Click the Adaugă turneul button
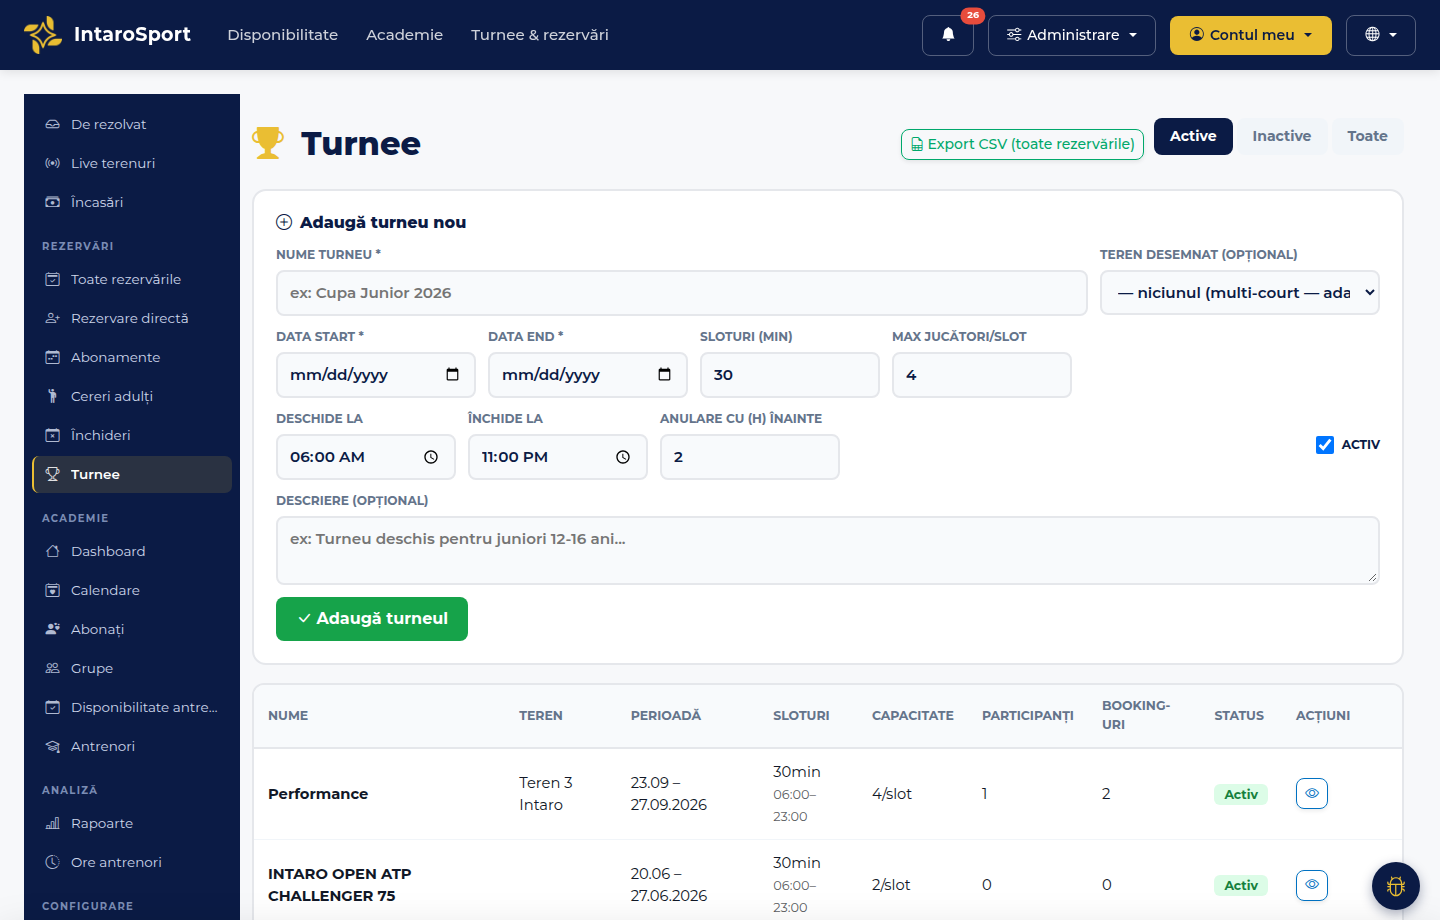The height and width of the screenshot is (920, 1440). (372, 619)
